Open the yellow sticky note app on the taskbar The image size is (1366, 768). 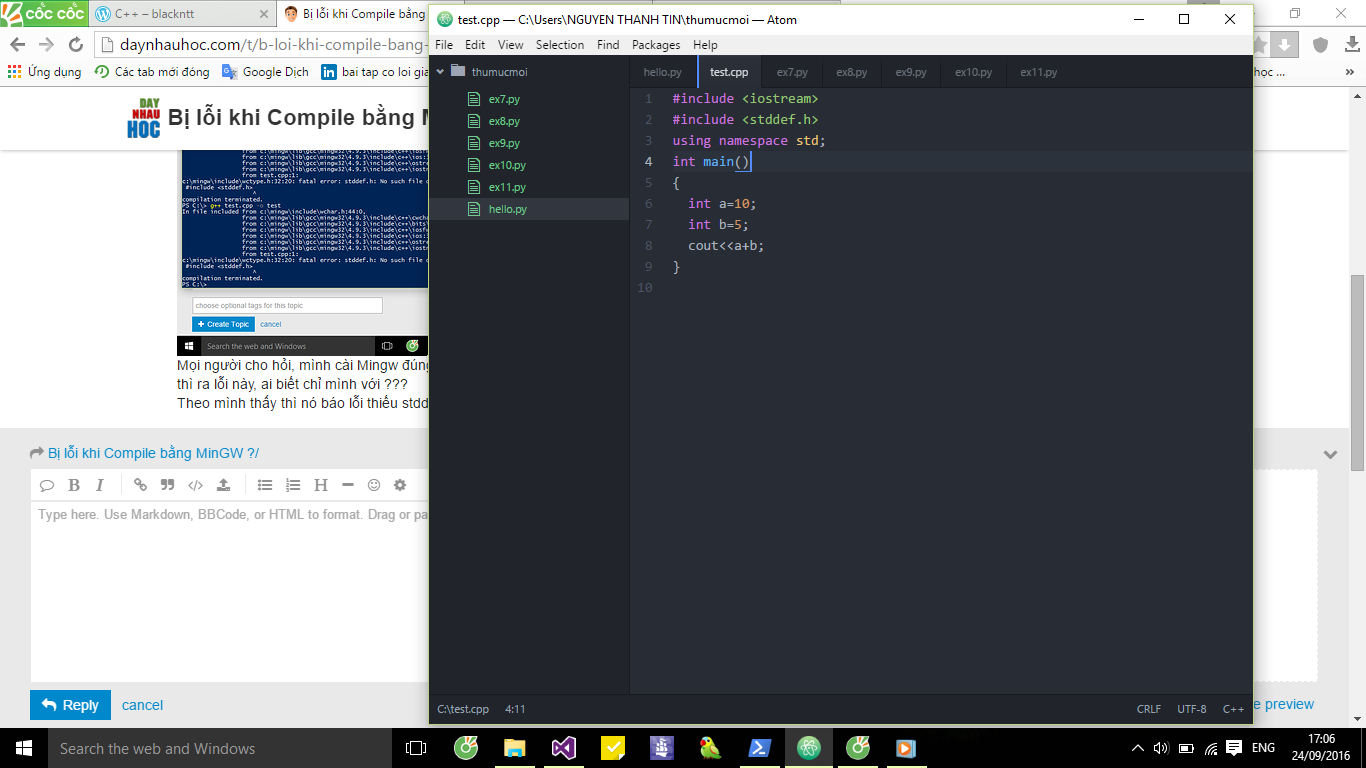click(613, 748)
